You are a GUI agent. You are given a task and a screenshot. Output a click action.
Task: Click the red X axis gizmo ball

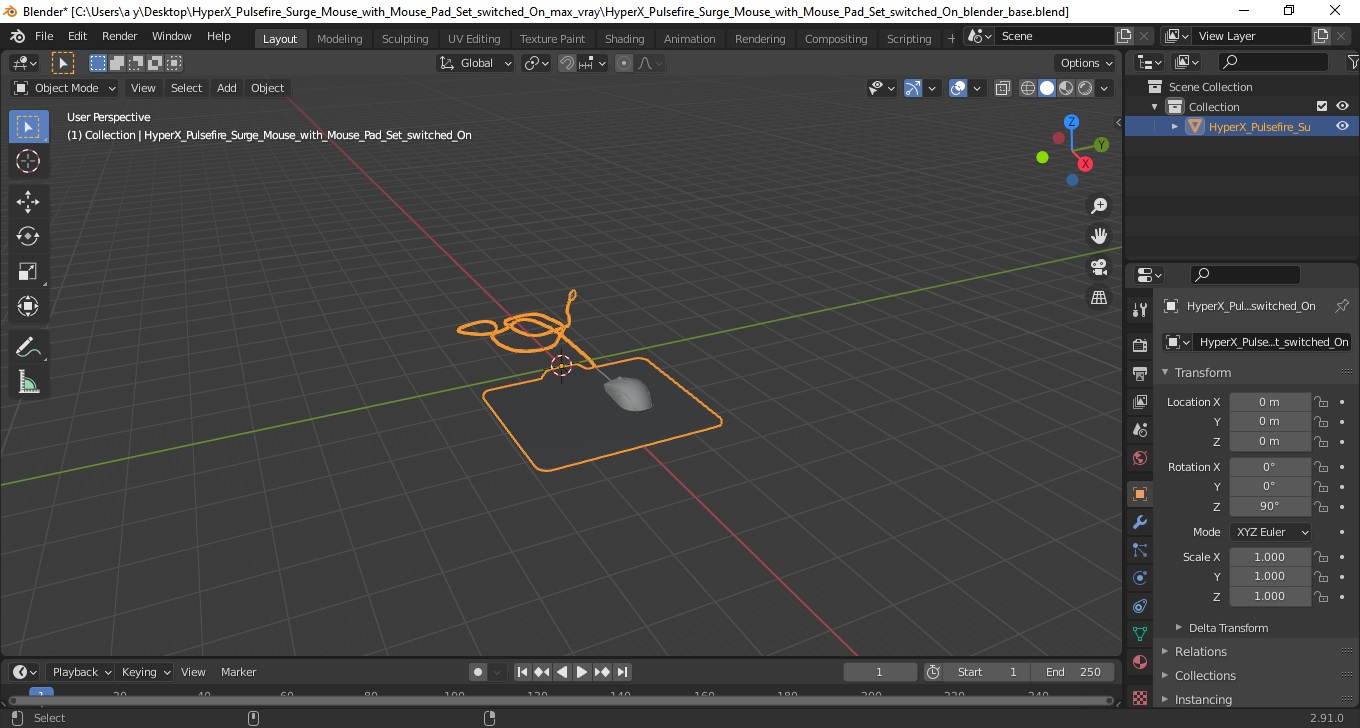(1085, 164)
